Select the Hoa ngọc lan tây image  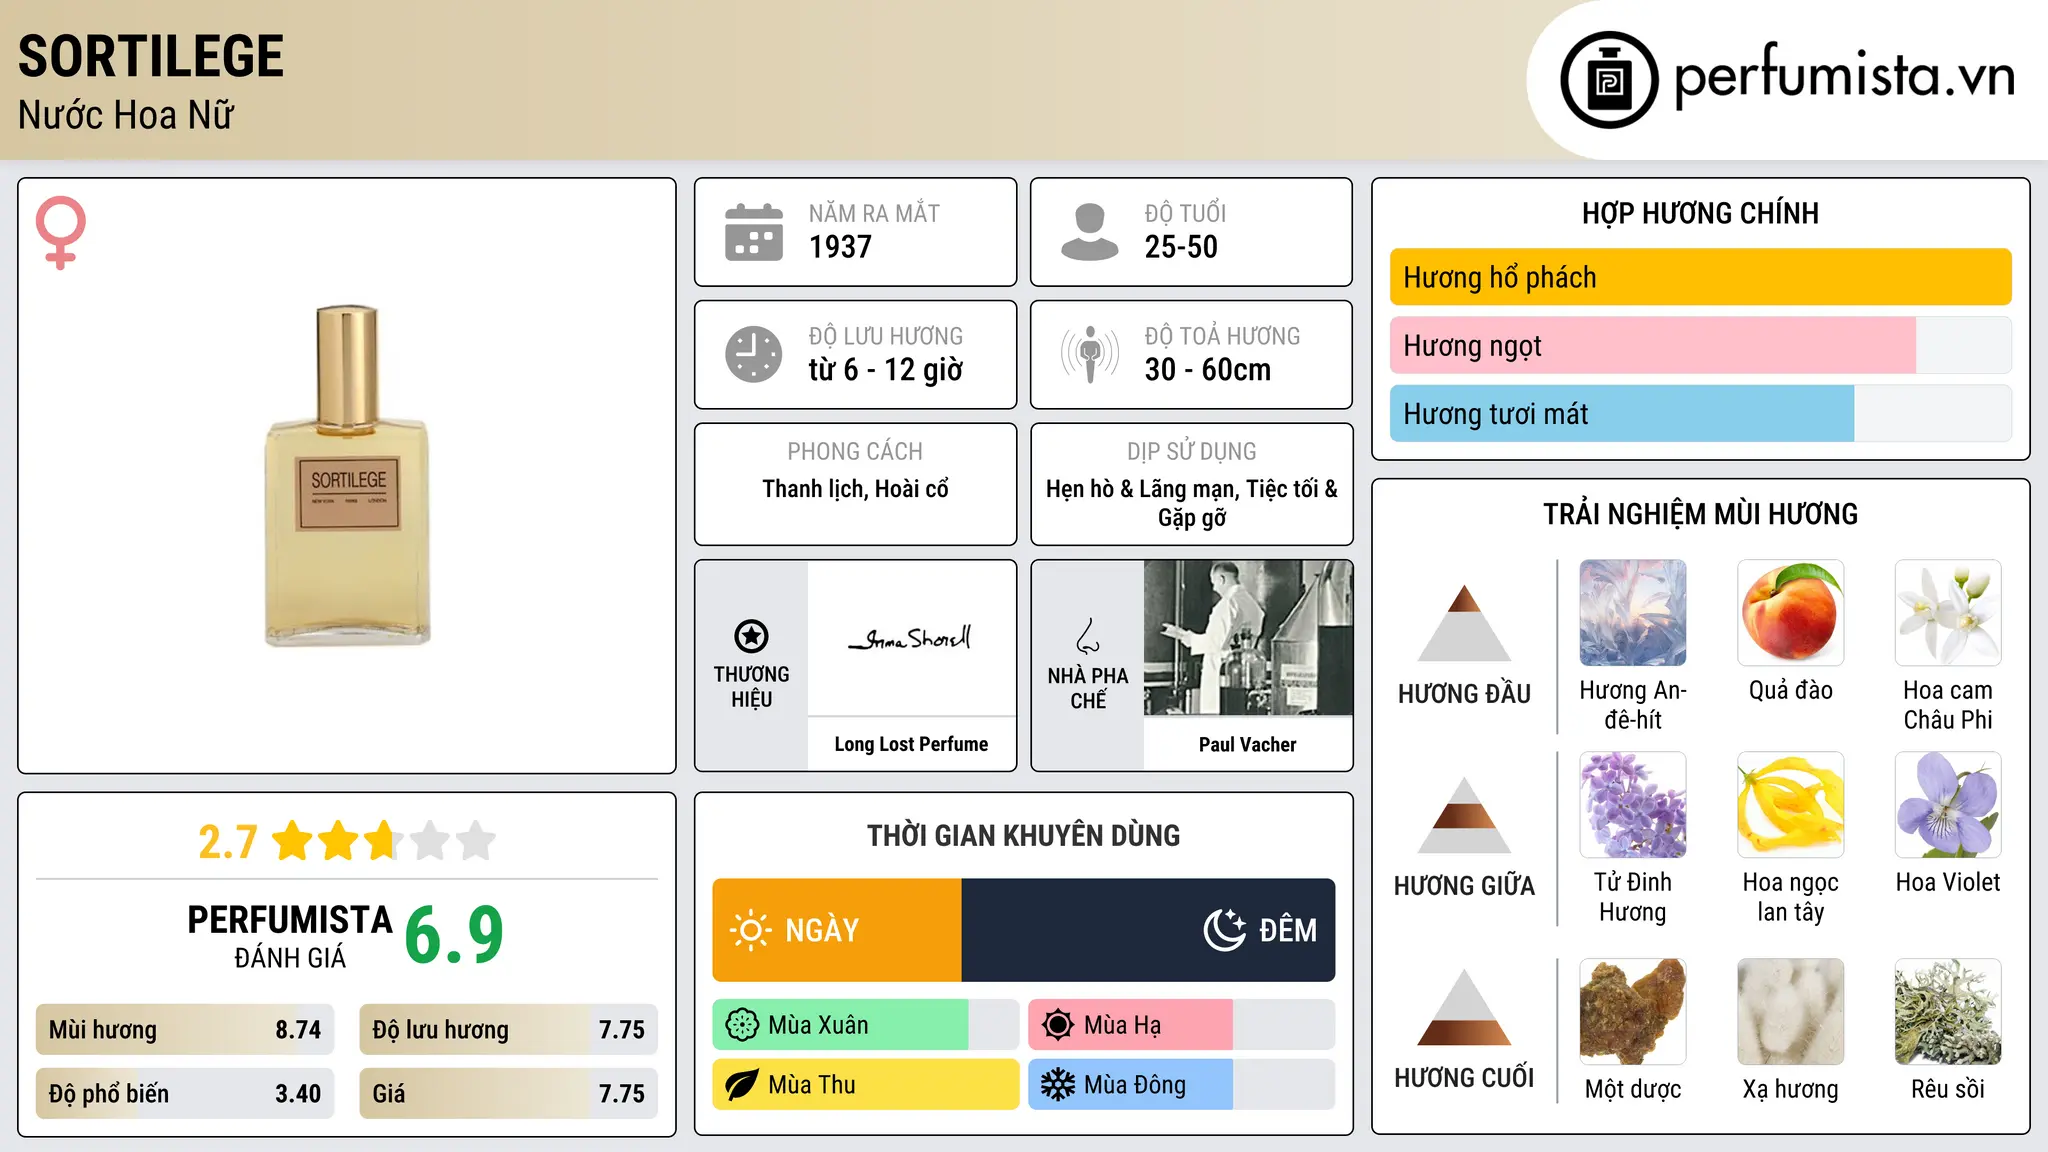tap(1791, 805)
